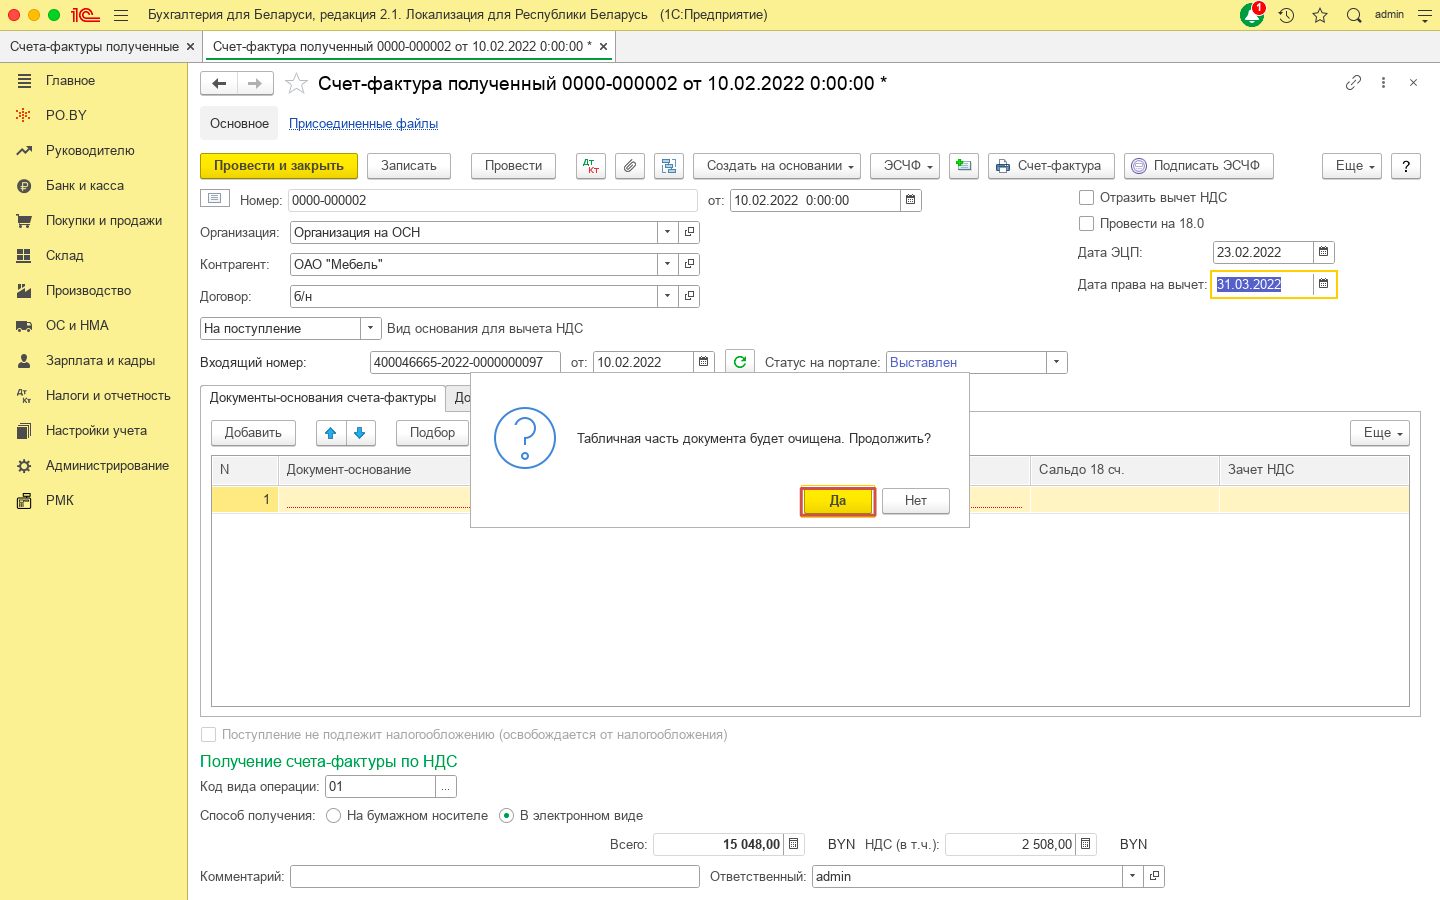
Task: Expand the Контрагент dropdown list
Action: (667, 264)
